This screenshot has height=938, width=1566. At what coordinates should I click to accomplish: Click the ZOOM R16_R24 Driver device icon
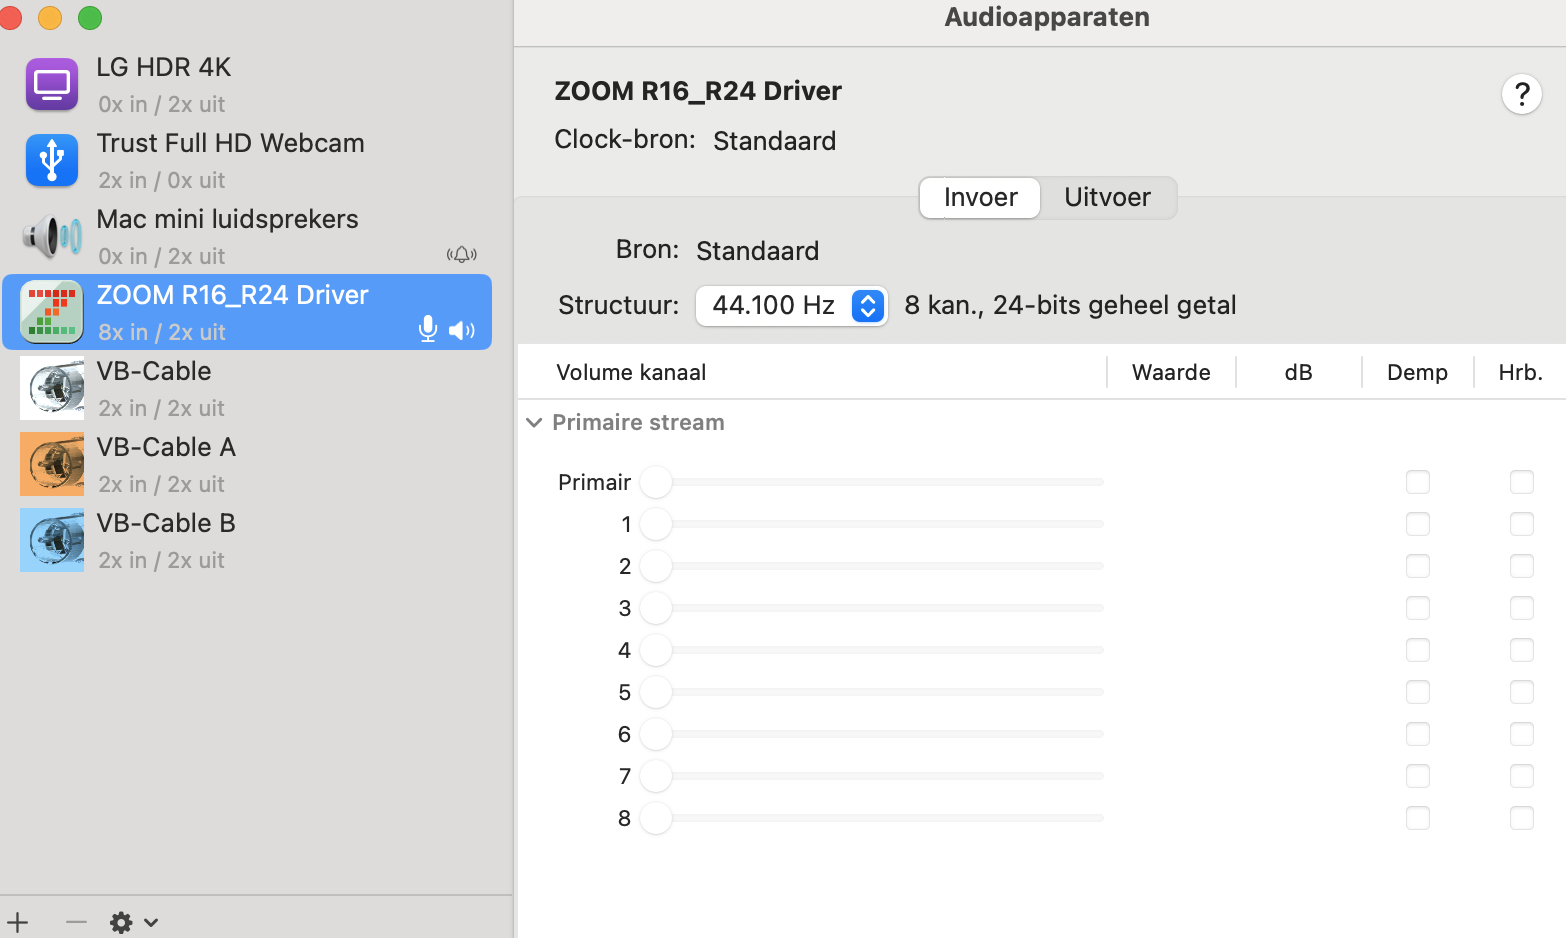[51, 311]
